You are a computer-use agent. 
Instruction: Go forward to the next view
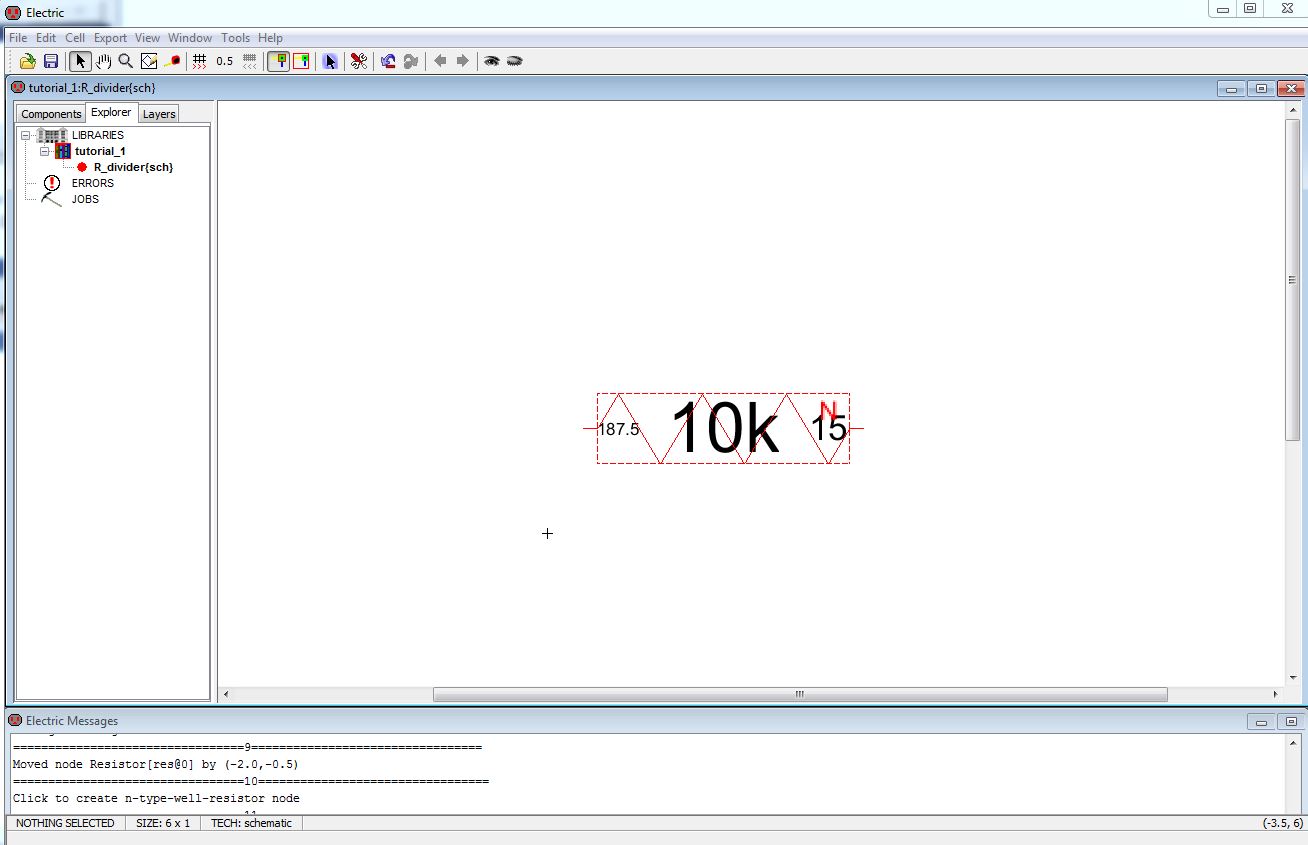(x=462, y=61)
